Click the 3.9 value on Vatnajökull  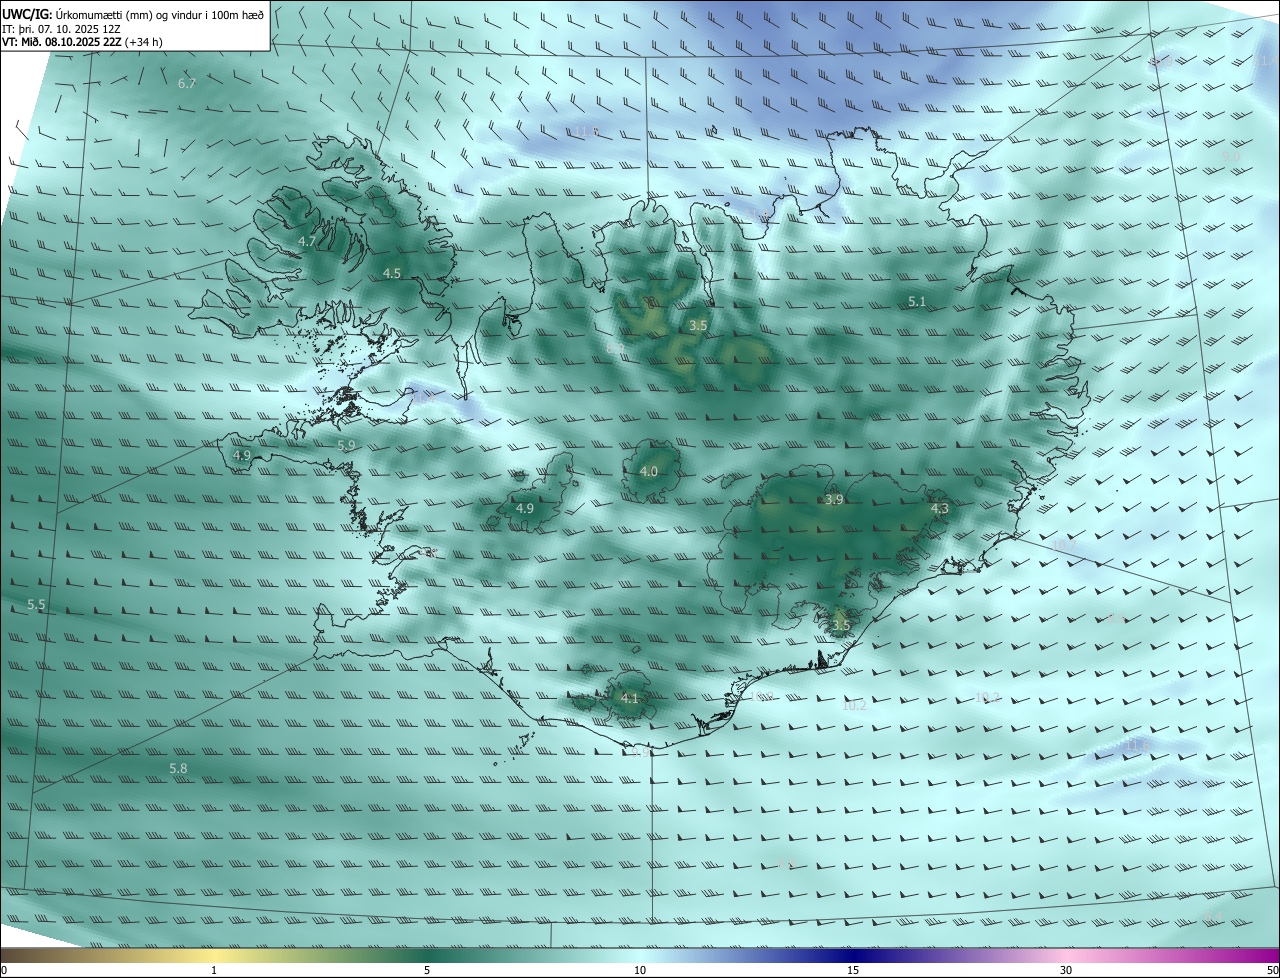[x=834, y=499]
